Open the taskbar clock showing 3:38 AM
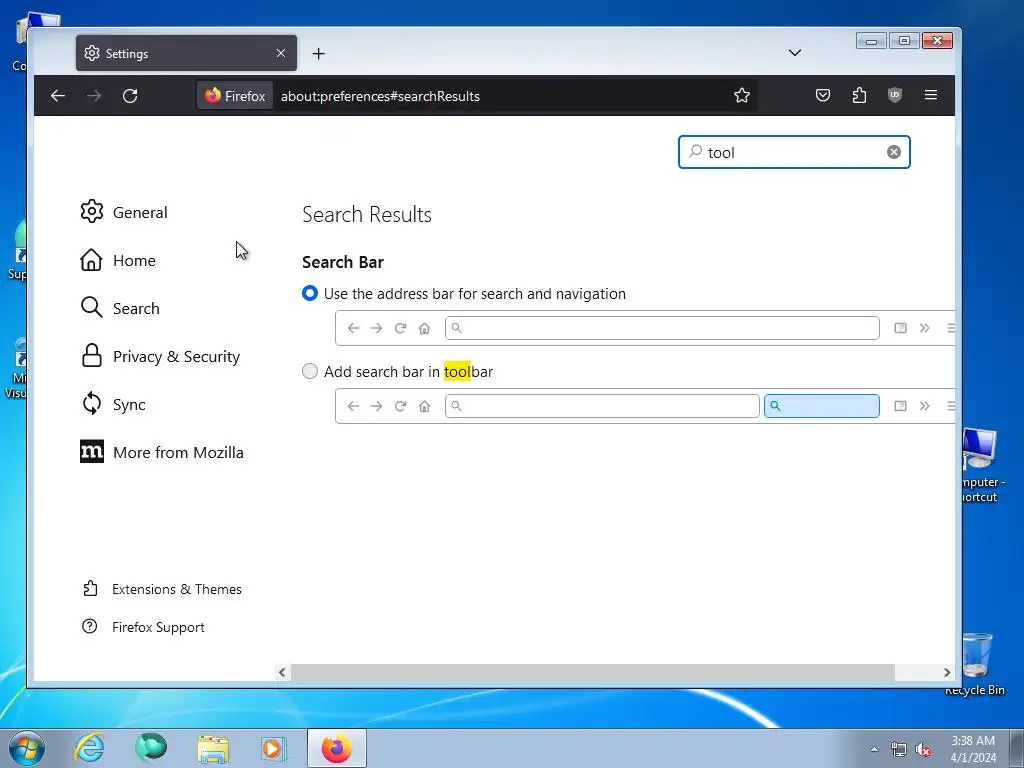The image size is (1024, 768). pyautogui.click(x=973, y=749)
